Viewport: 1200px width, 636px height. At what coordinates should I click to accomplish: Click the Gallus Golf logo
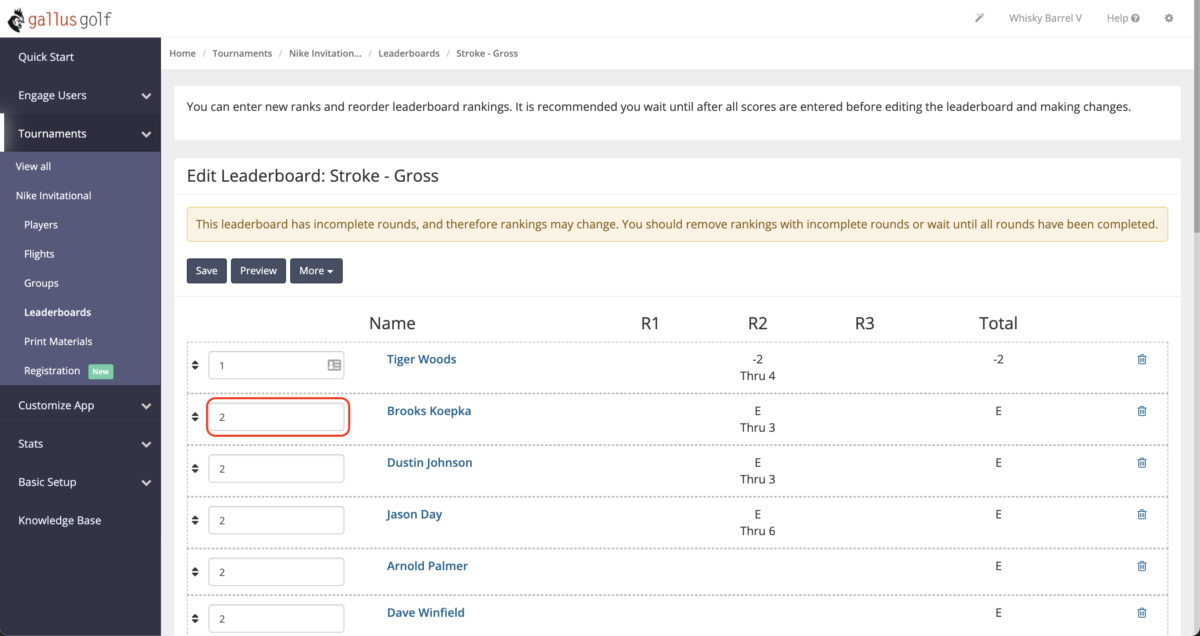point(59,18)
